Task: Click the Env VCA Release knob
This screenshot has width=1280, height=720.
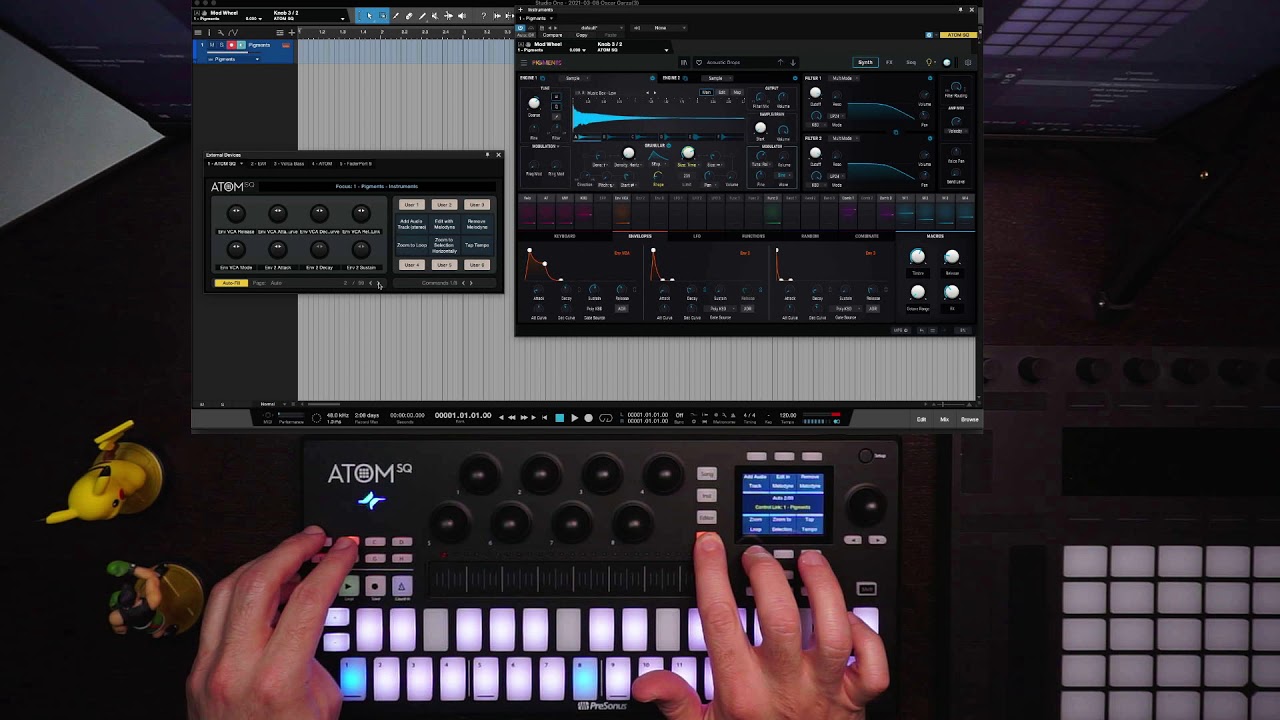Action: [x=236, y=213]
